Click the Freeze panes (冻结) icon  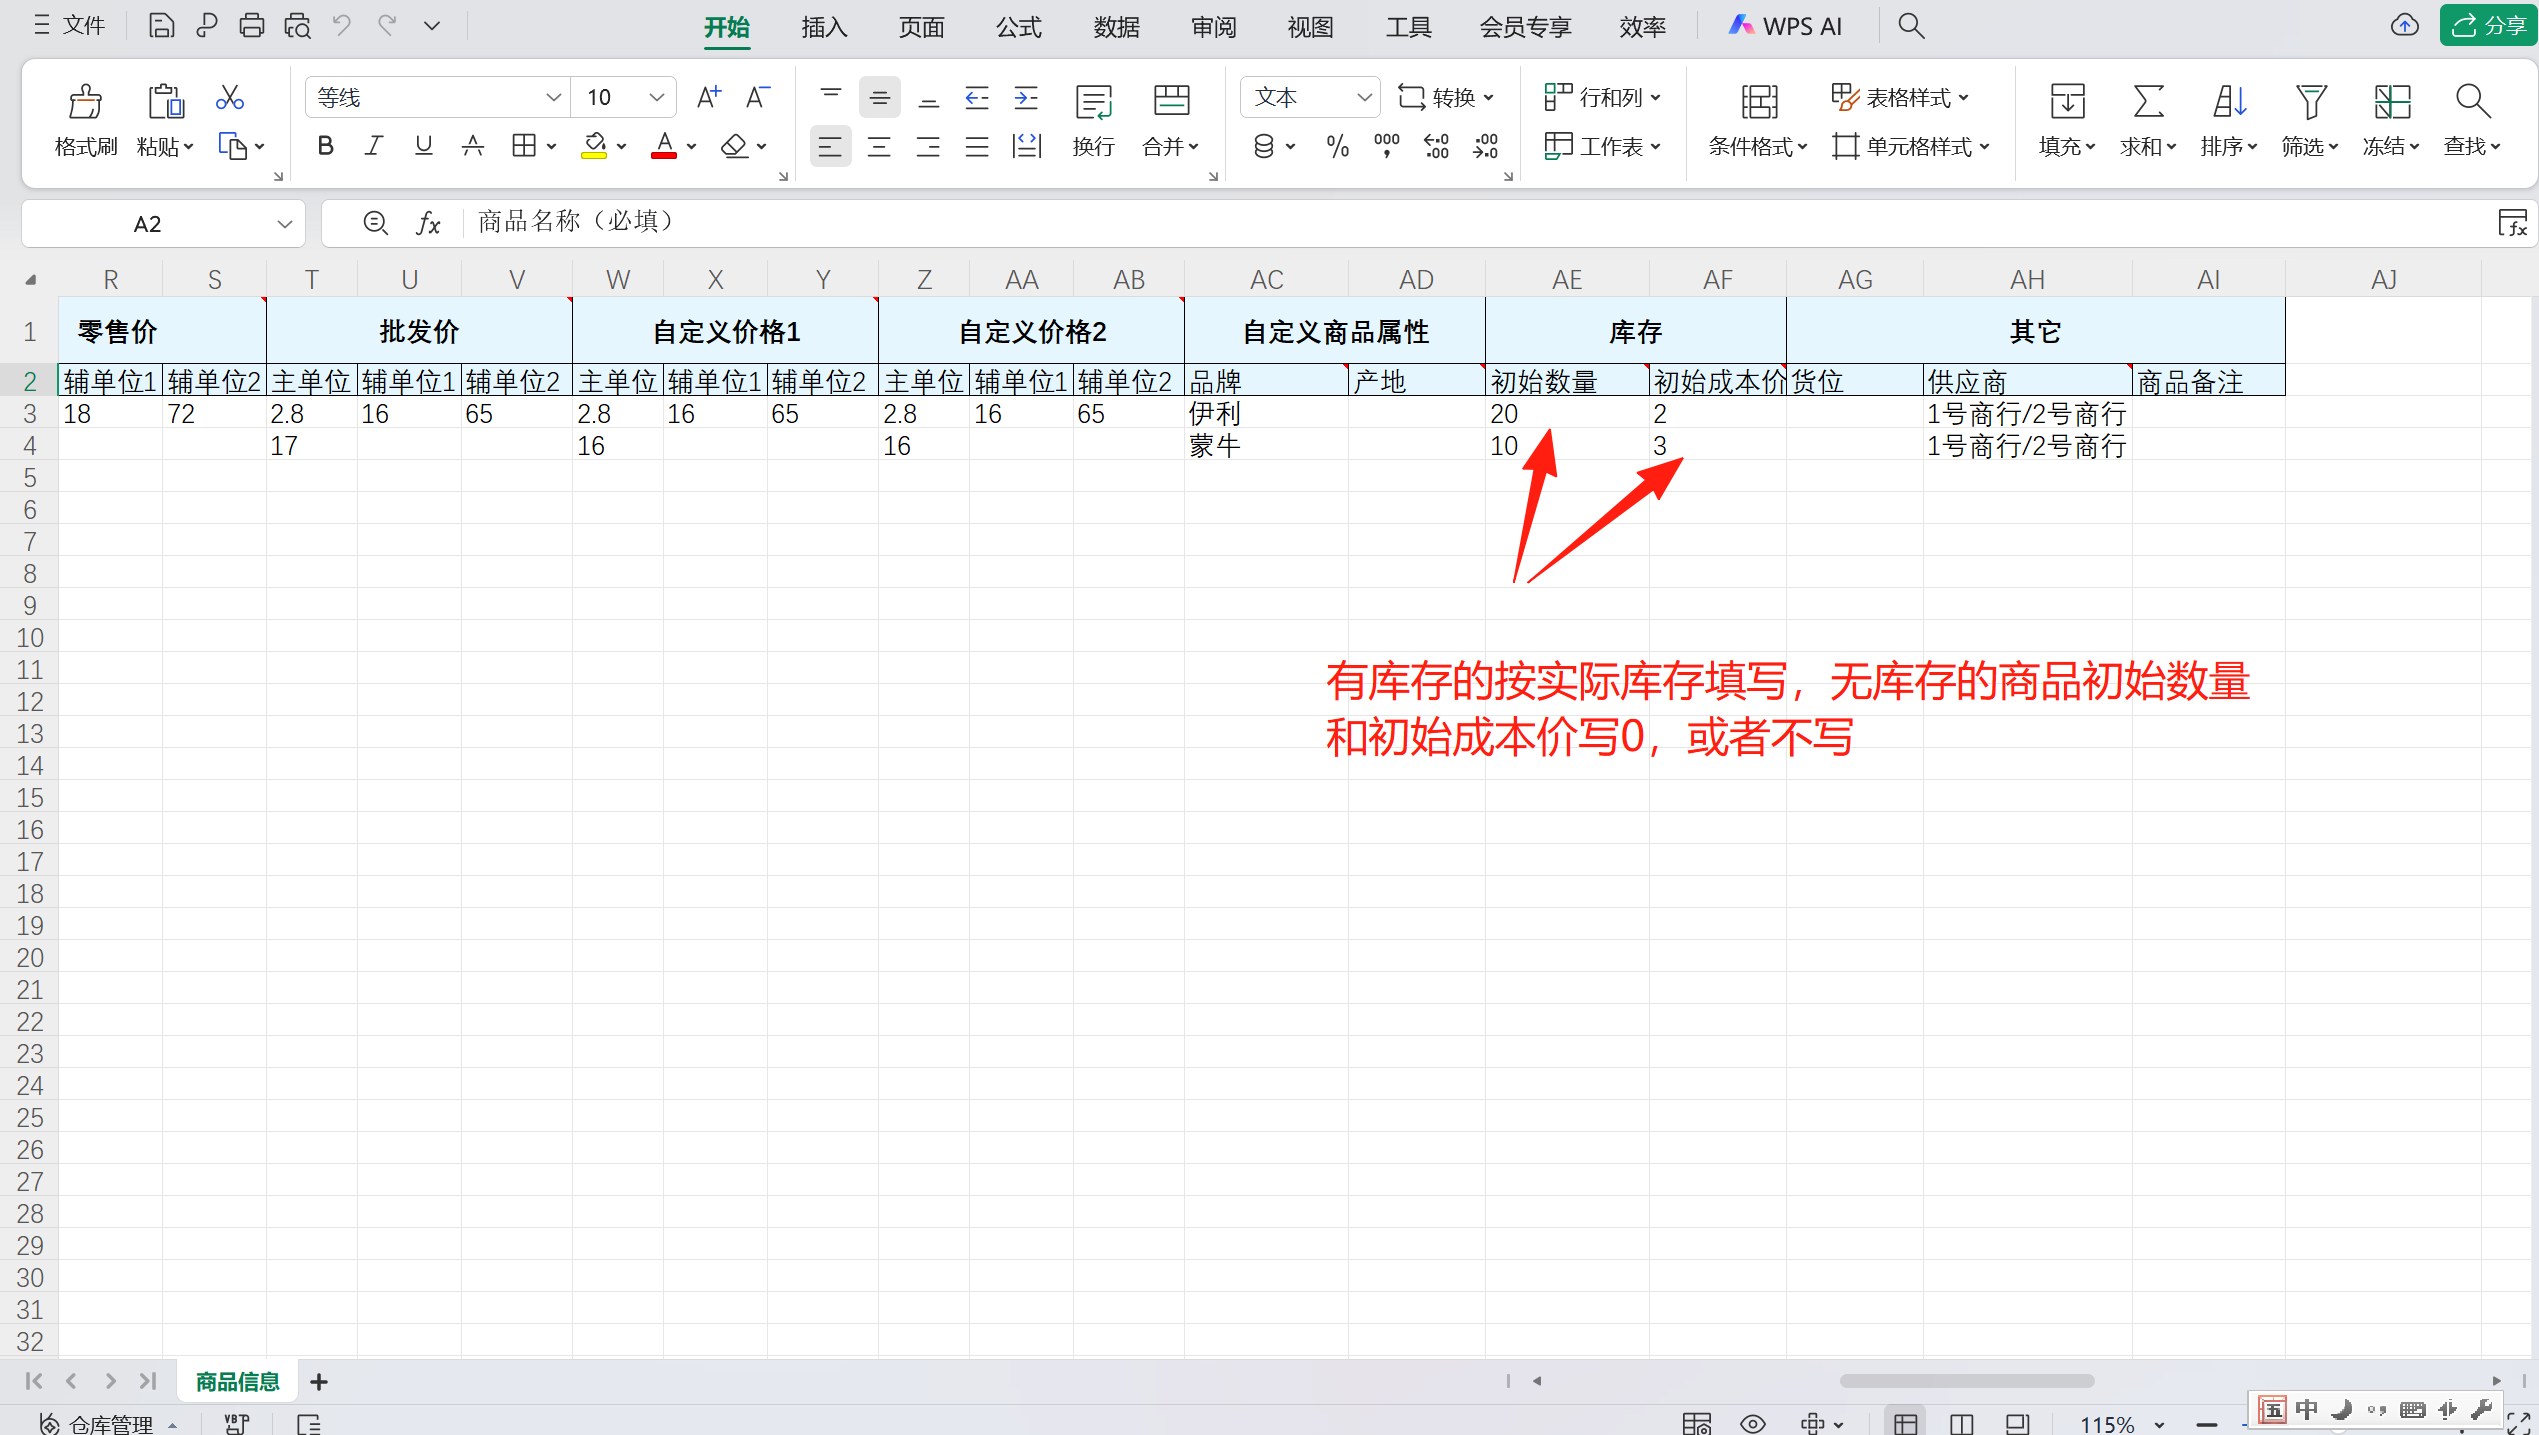[x=2391, y=102]
